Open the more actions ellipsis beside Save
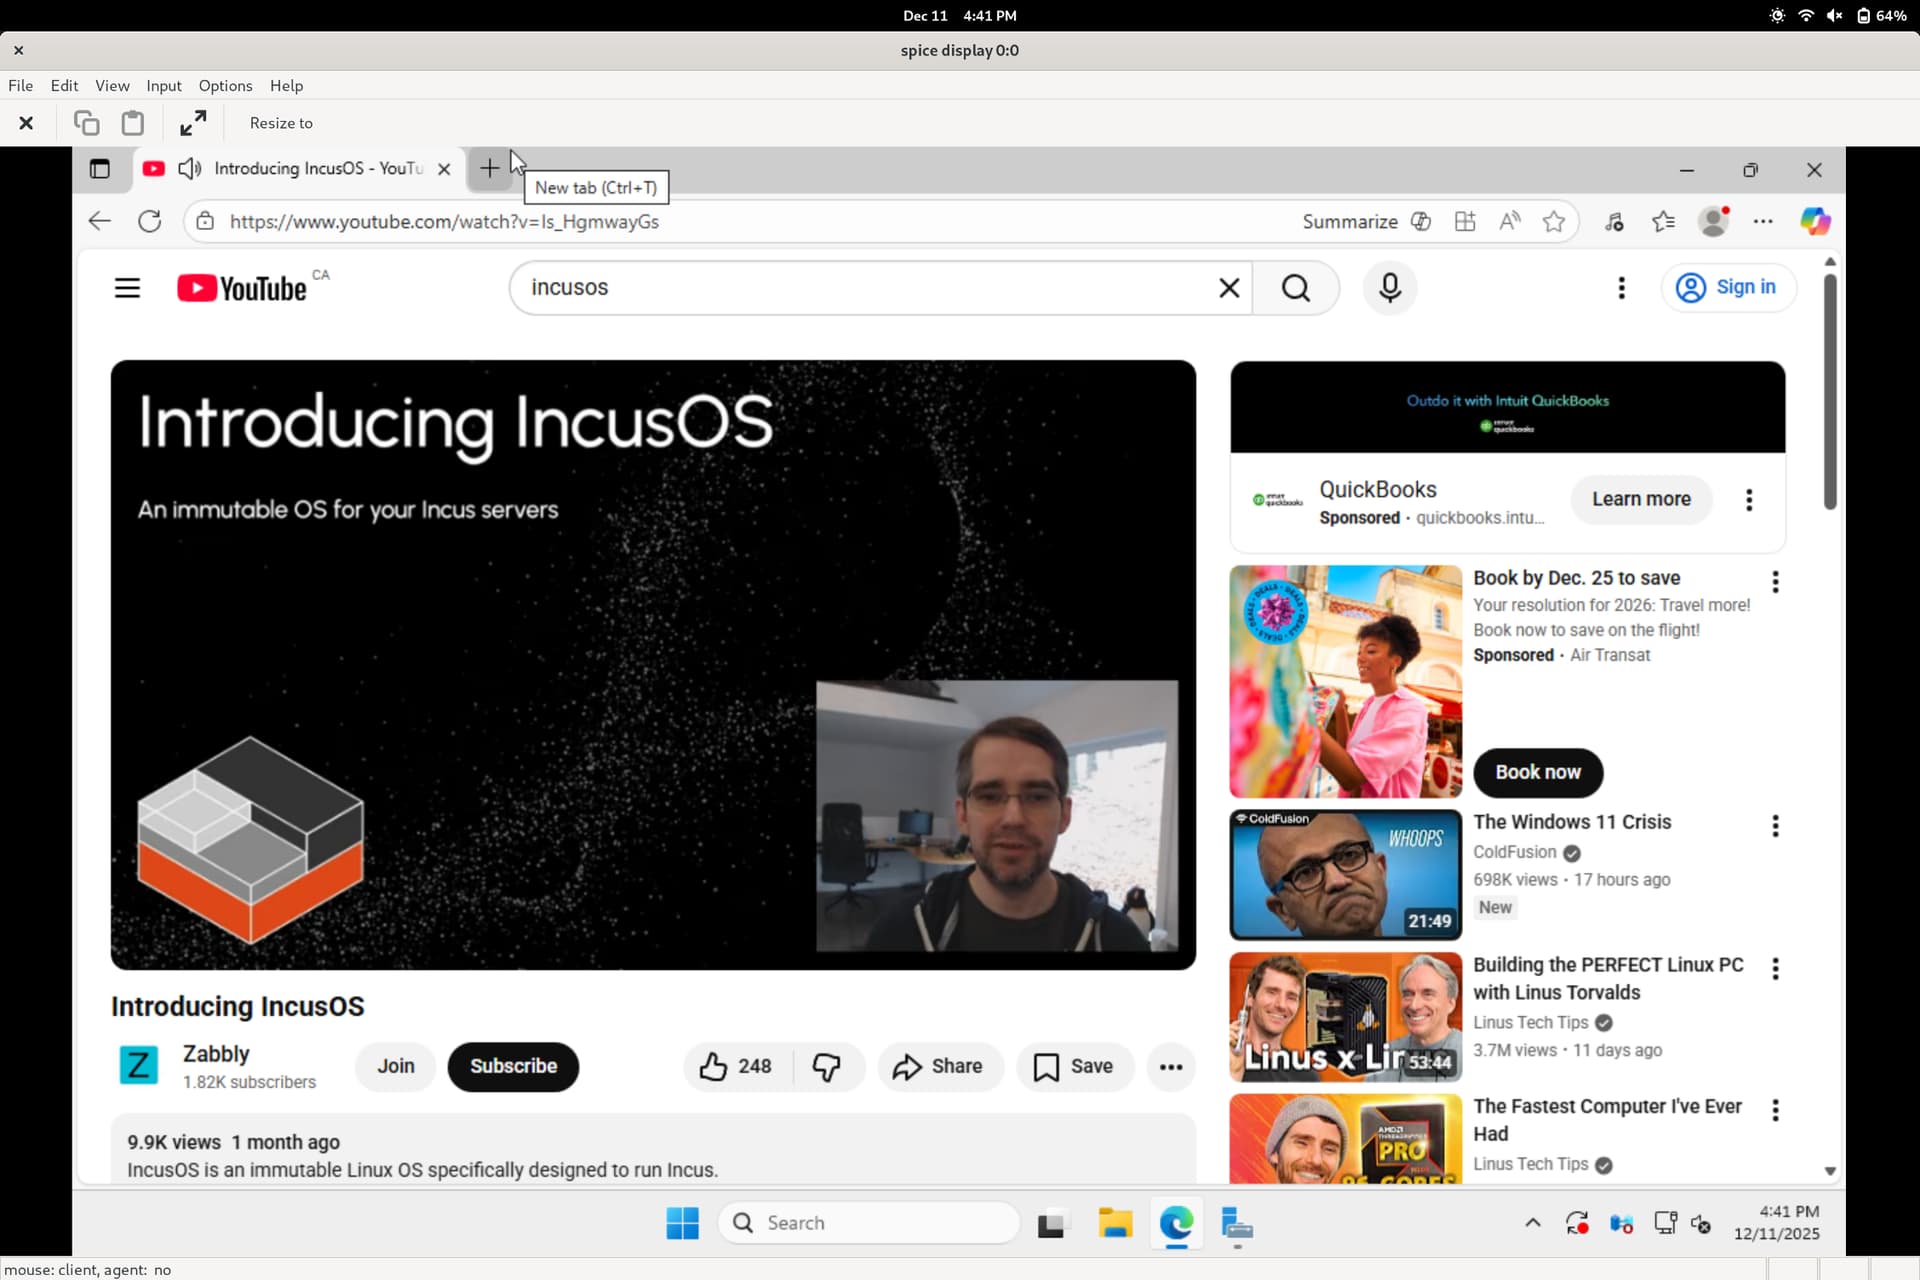The width and height of the screenshot is (1920, 1280). pos(1170,1066)
